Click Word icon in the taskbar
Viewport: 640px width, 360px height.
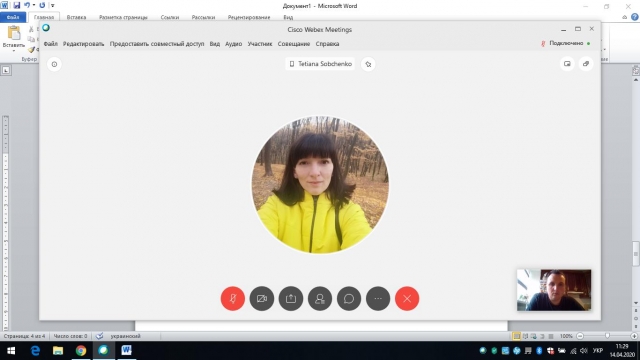pos(127,351)
